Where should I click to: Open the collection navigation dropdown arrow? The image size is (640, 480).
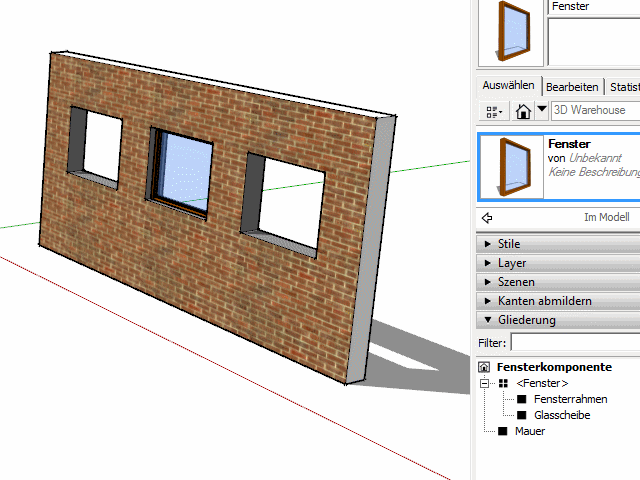point(541,110)
